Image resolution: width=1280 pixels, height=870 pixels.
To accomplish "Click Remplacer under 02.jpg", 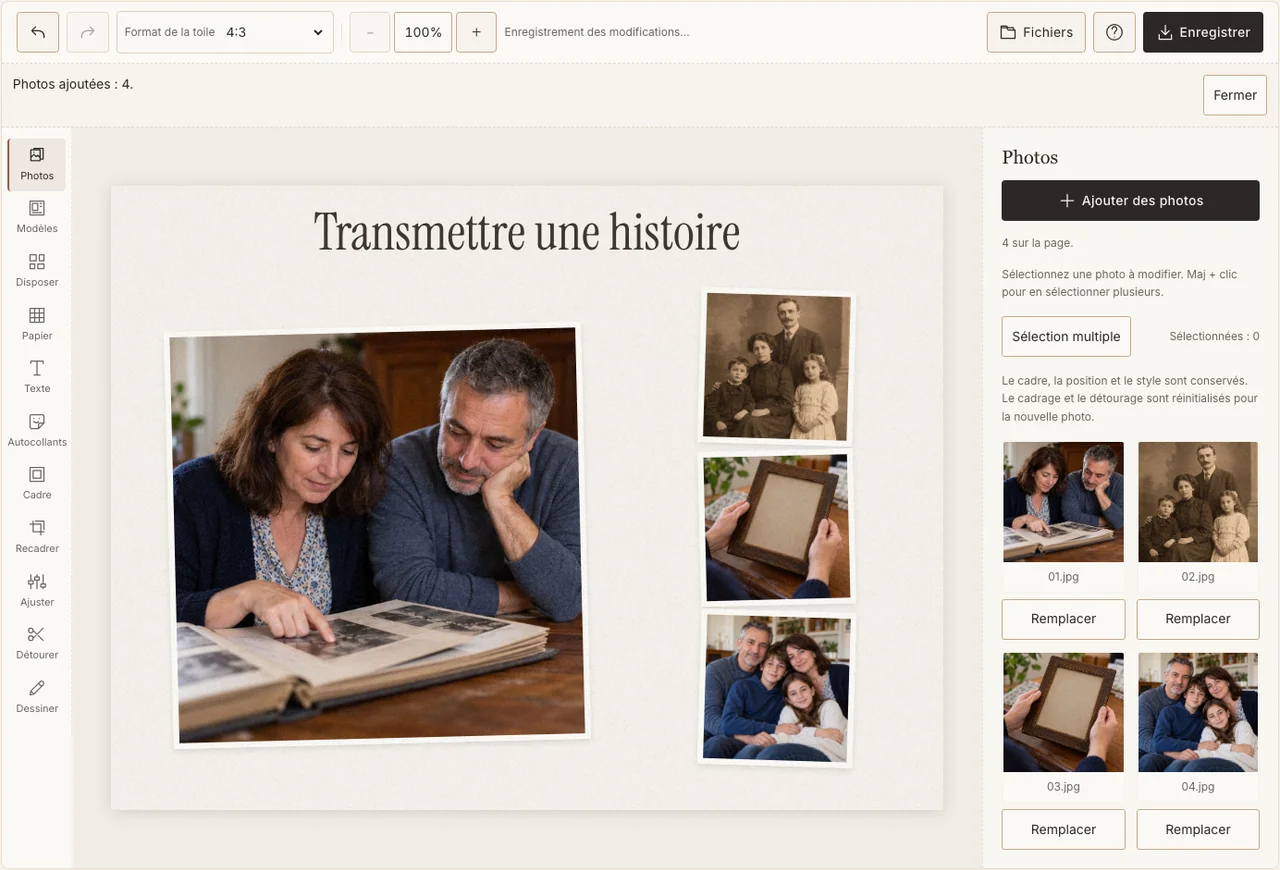I will coord(1198,619).
